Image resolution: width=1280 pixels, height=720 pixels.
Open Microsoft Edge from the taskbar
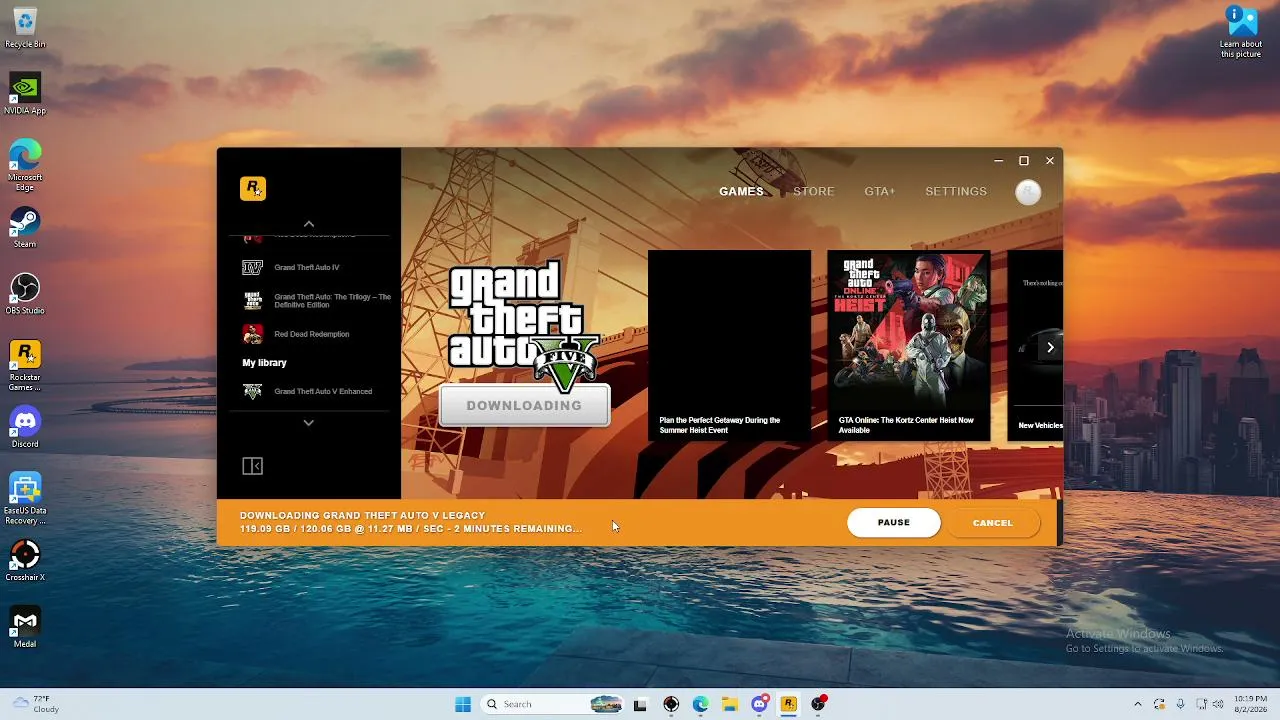click(701, 704)
